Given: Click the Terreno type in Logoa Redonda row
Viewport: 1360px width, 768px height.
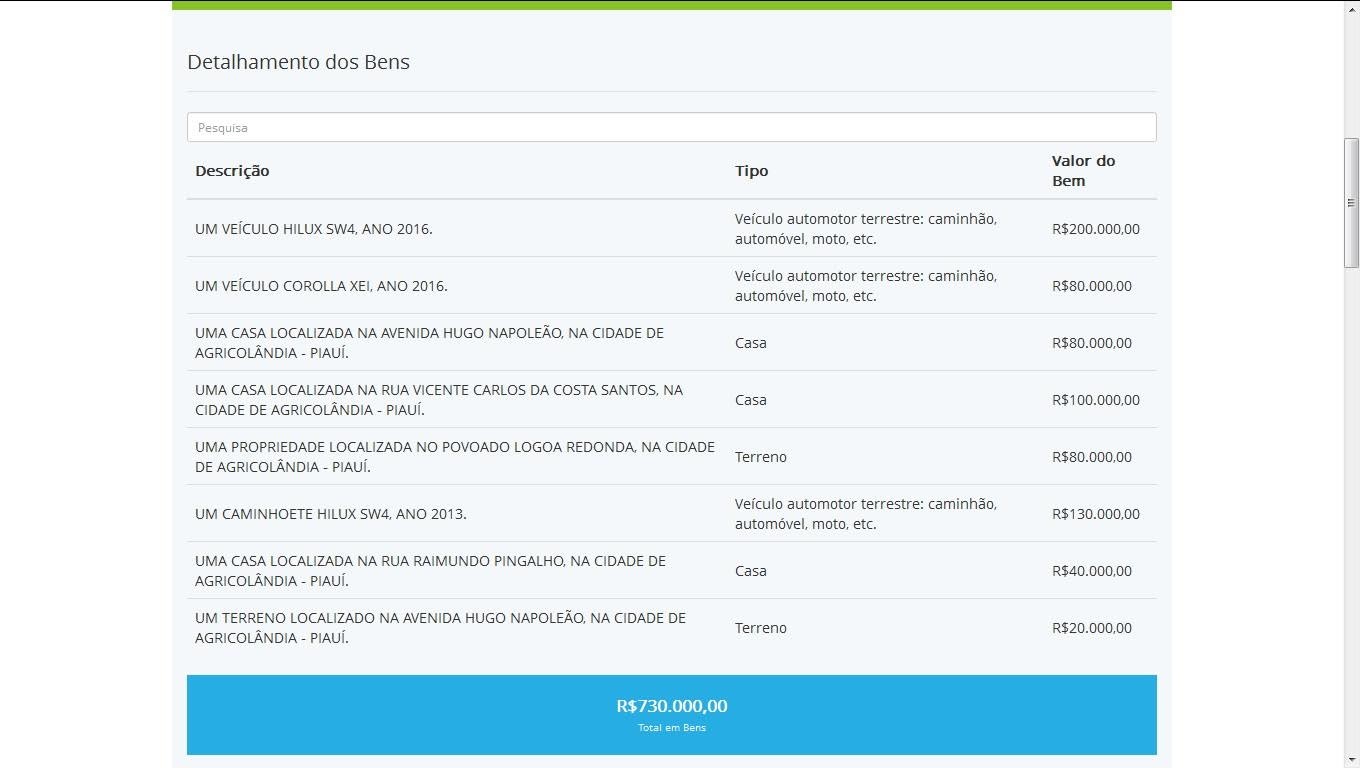Looking at the screenshot, I should 761,457.
